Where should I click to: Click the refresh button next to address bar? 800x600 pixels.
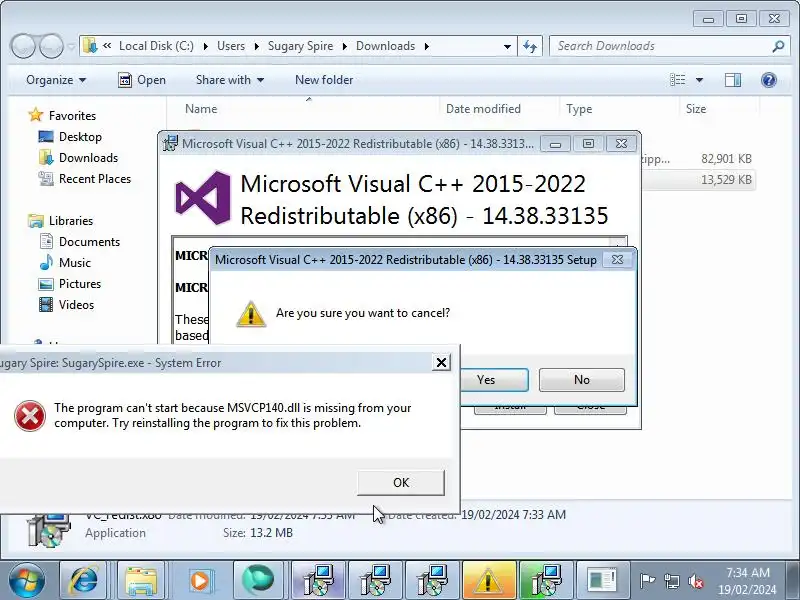(x=530, y=46)
